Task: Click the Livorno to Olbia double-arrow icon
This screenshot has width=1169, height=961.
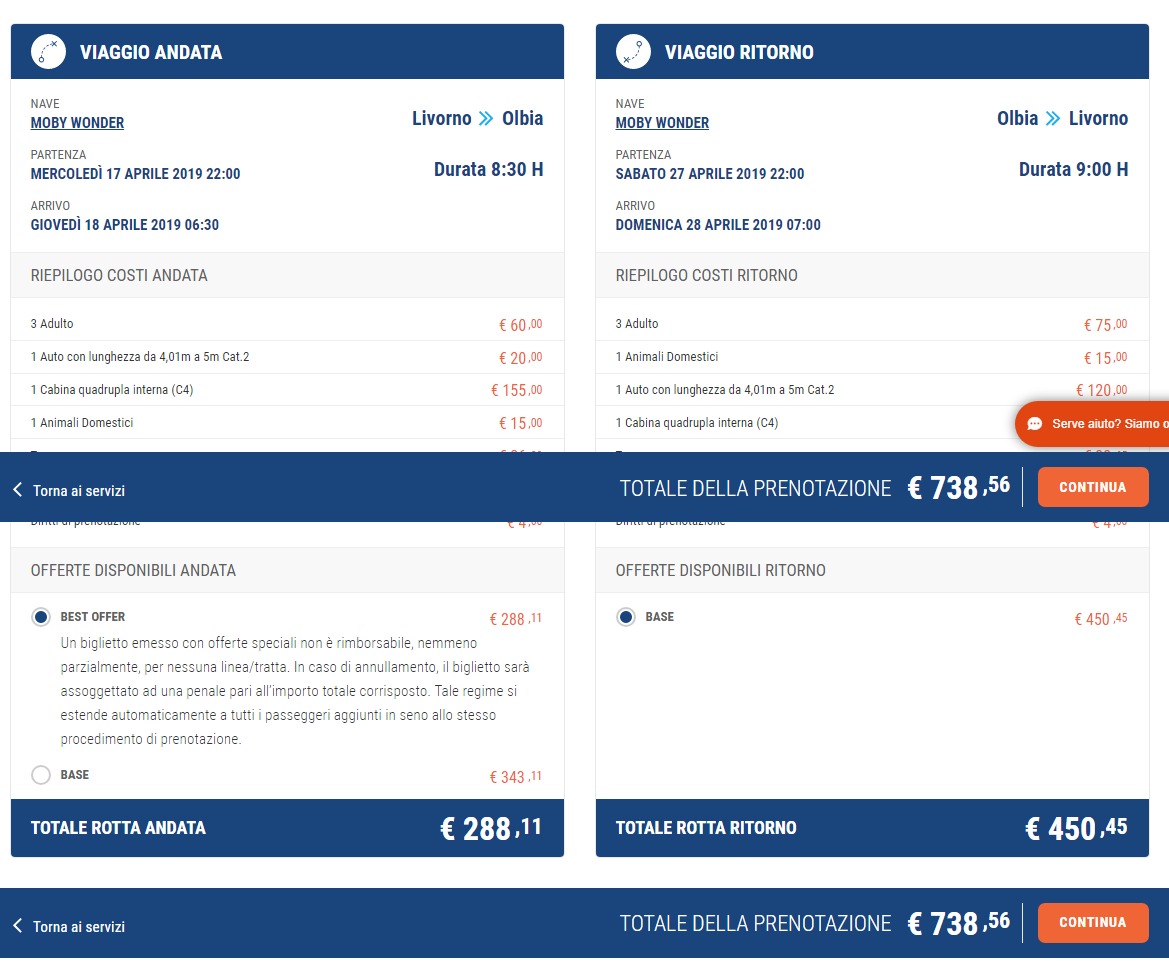Action: 486,119
